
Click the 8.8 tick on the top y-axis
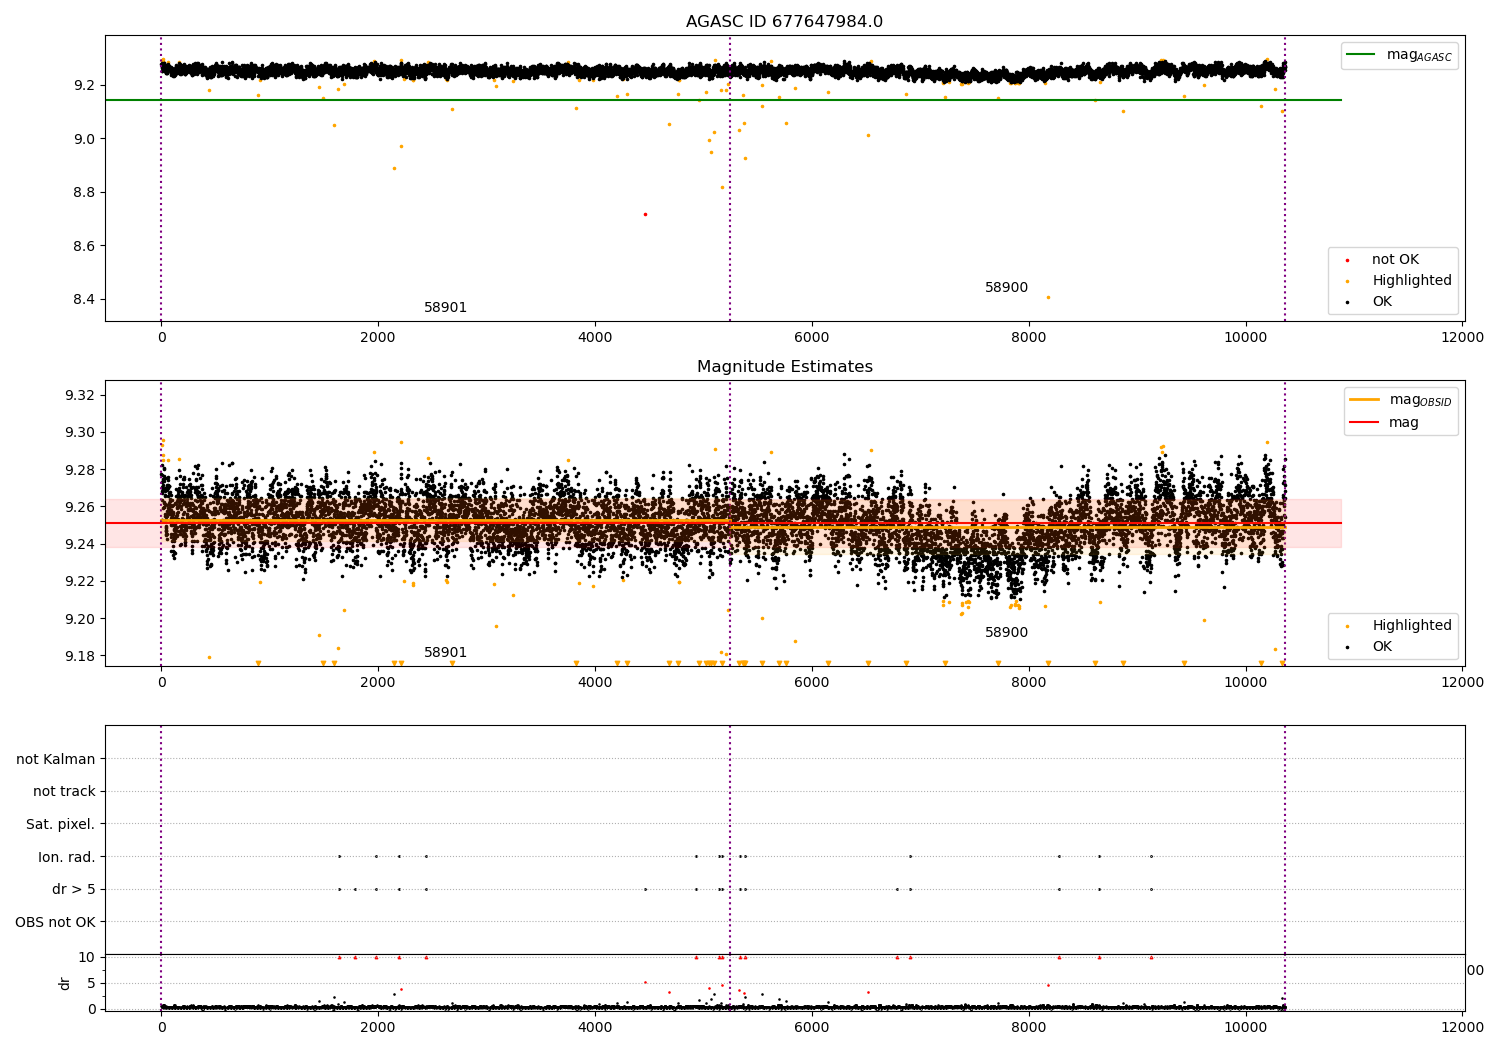pos(84,193)
